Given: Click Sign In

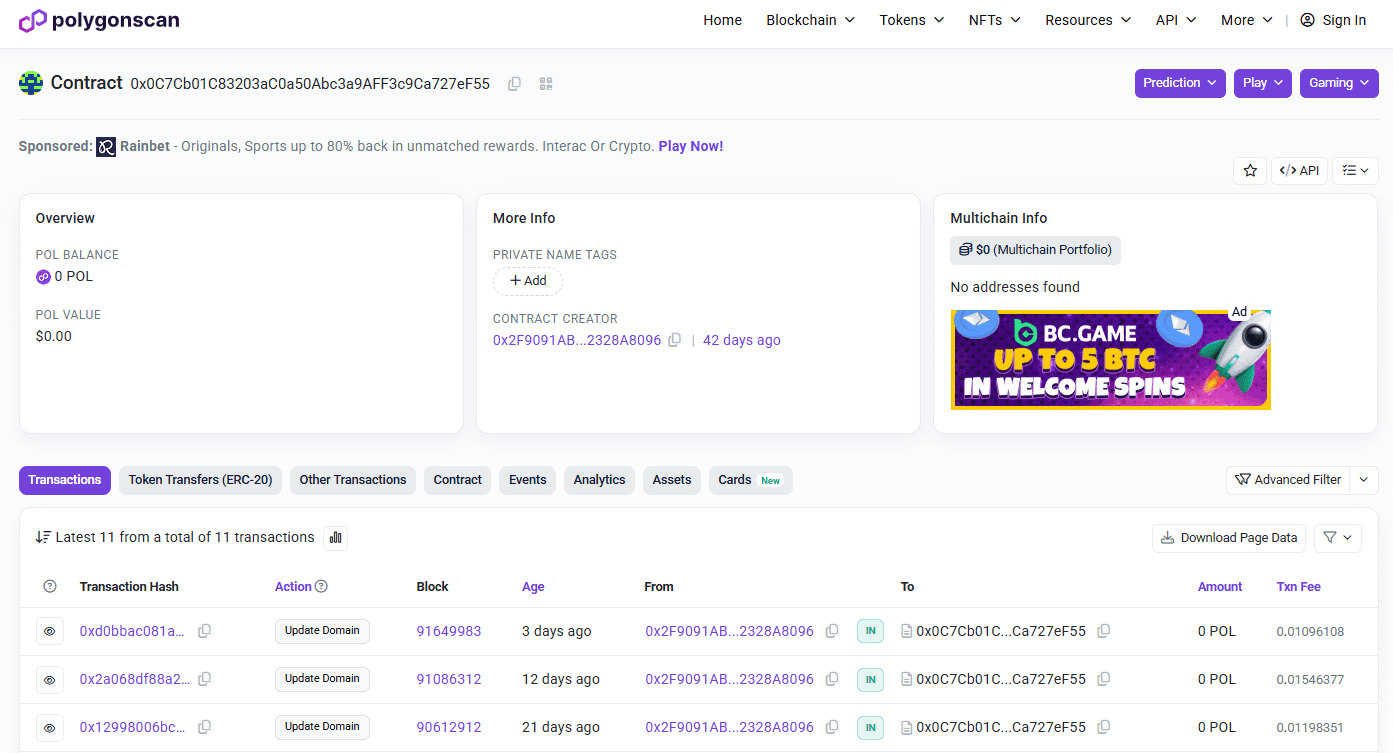Looking at the screenshot, I should [1333, 20].
